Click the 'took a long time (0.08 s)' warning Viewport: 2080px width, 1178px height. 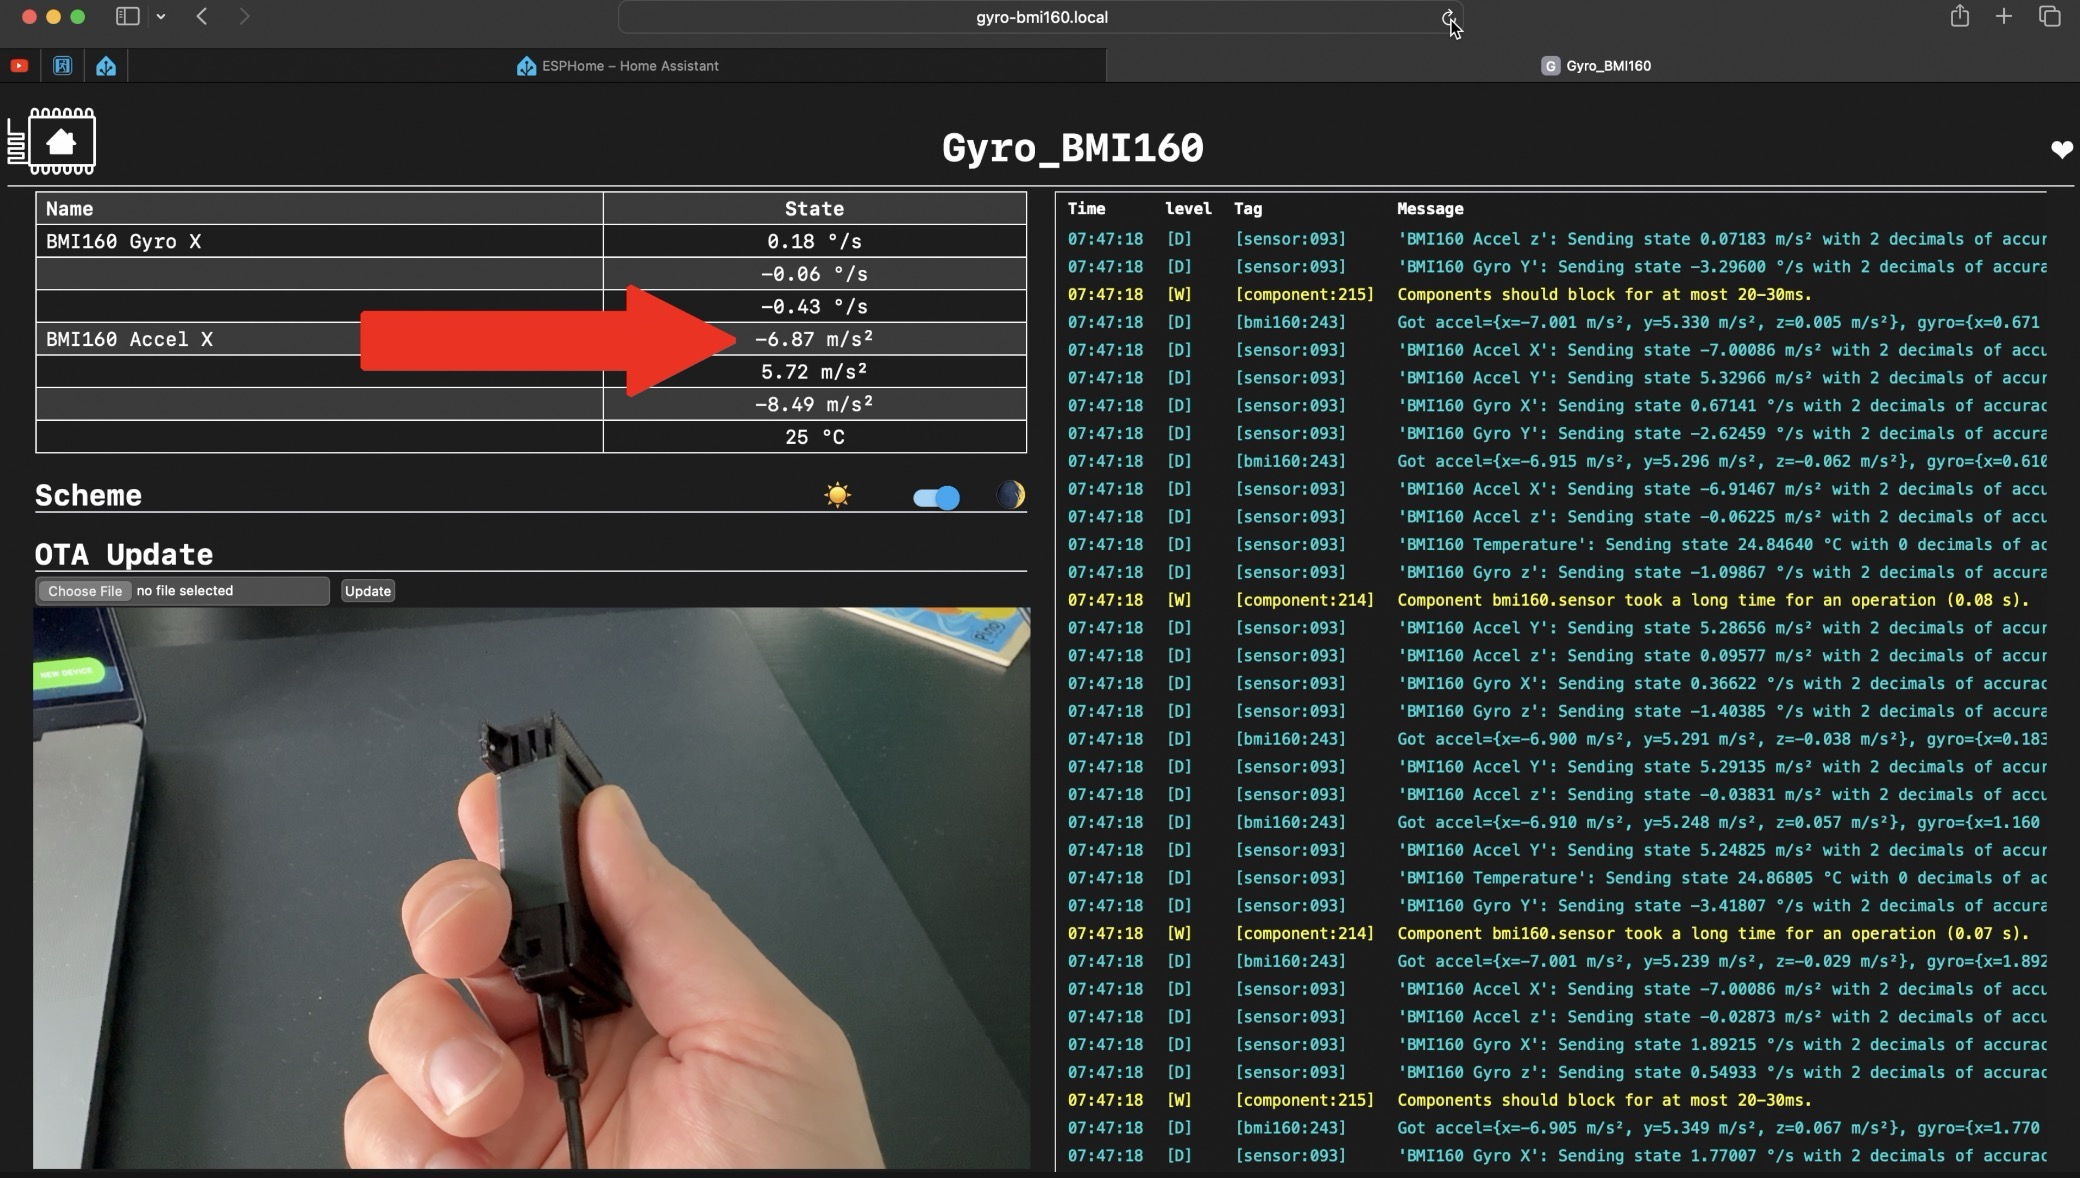click(x=1713, y=600)
